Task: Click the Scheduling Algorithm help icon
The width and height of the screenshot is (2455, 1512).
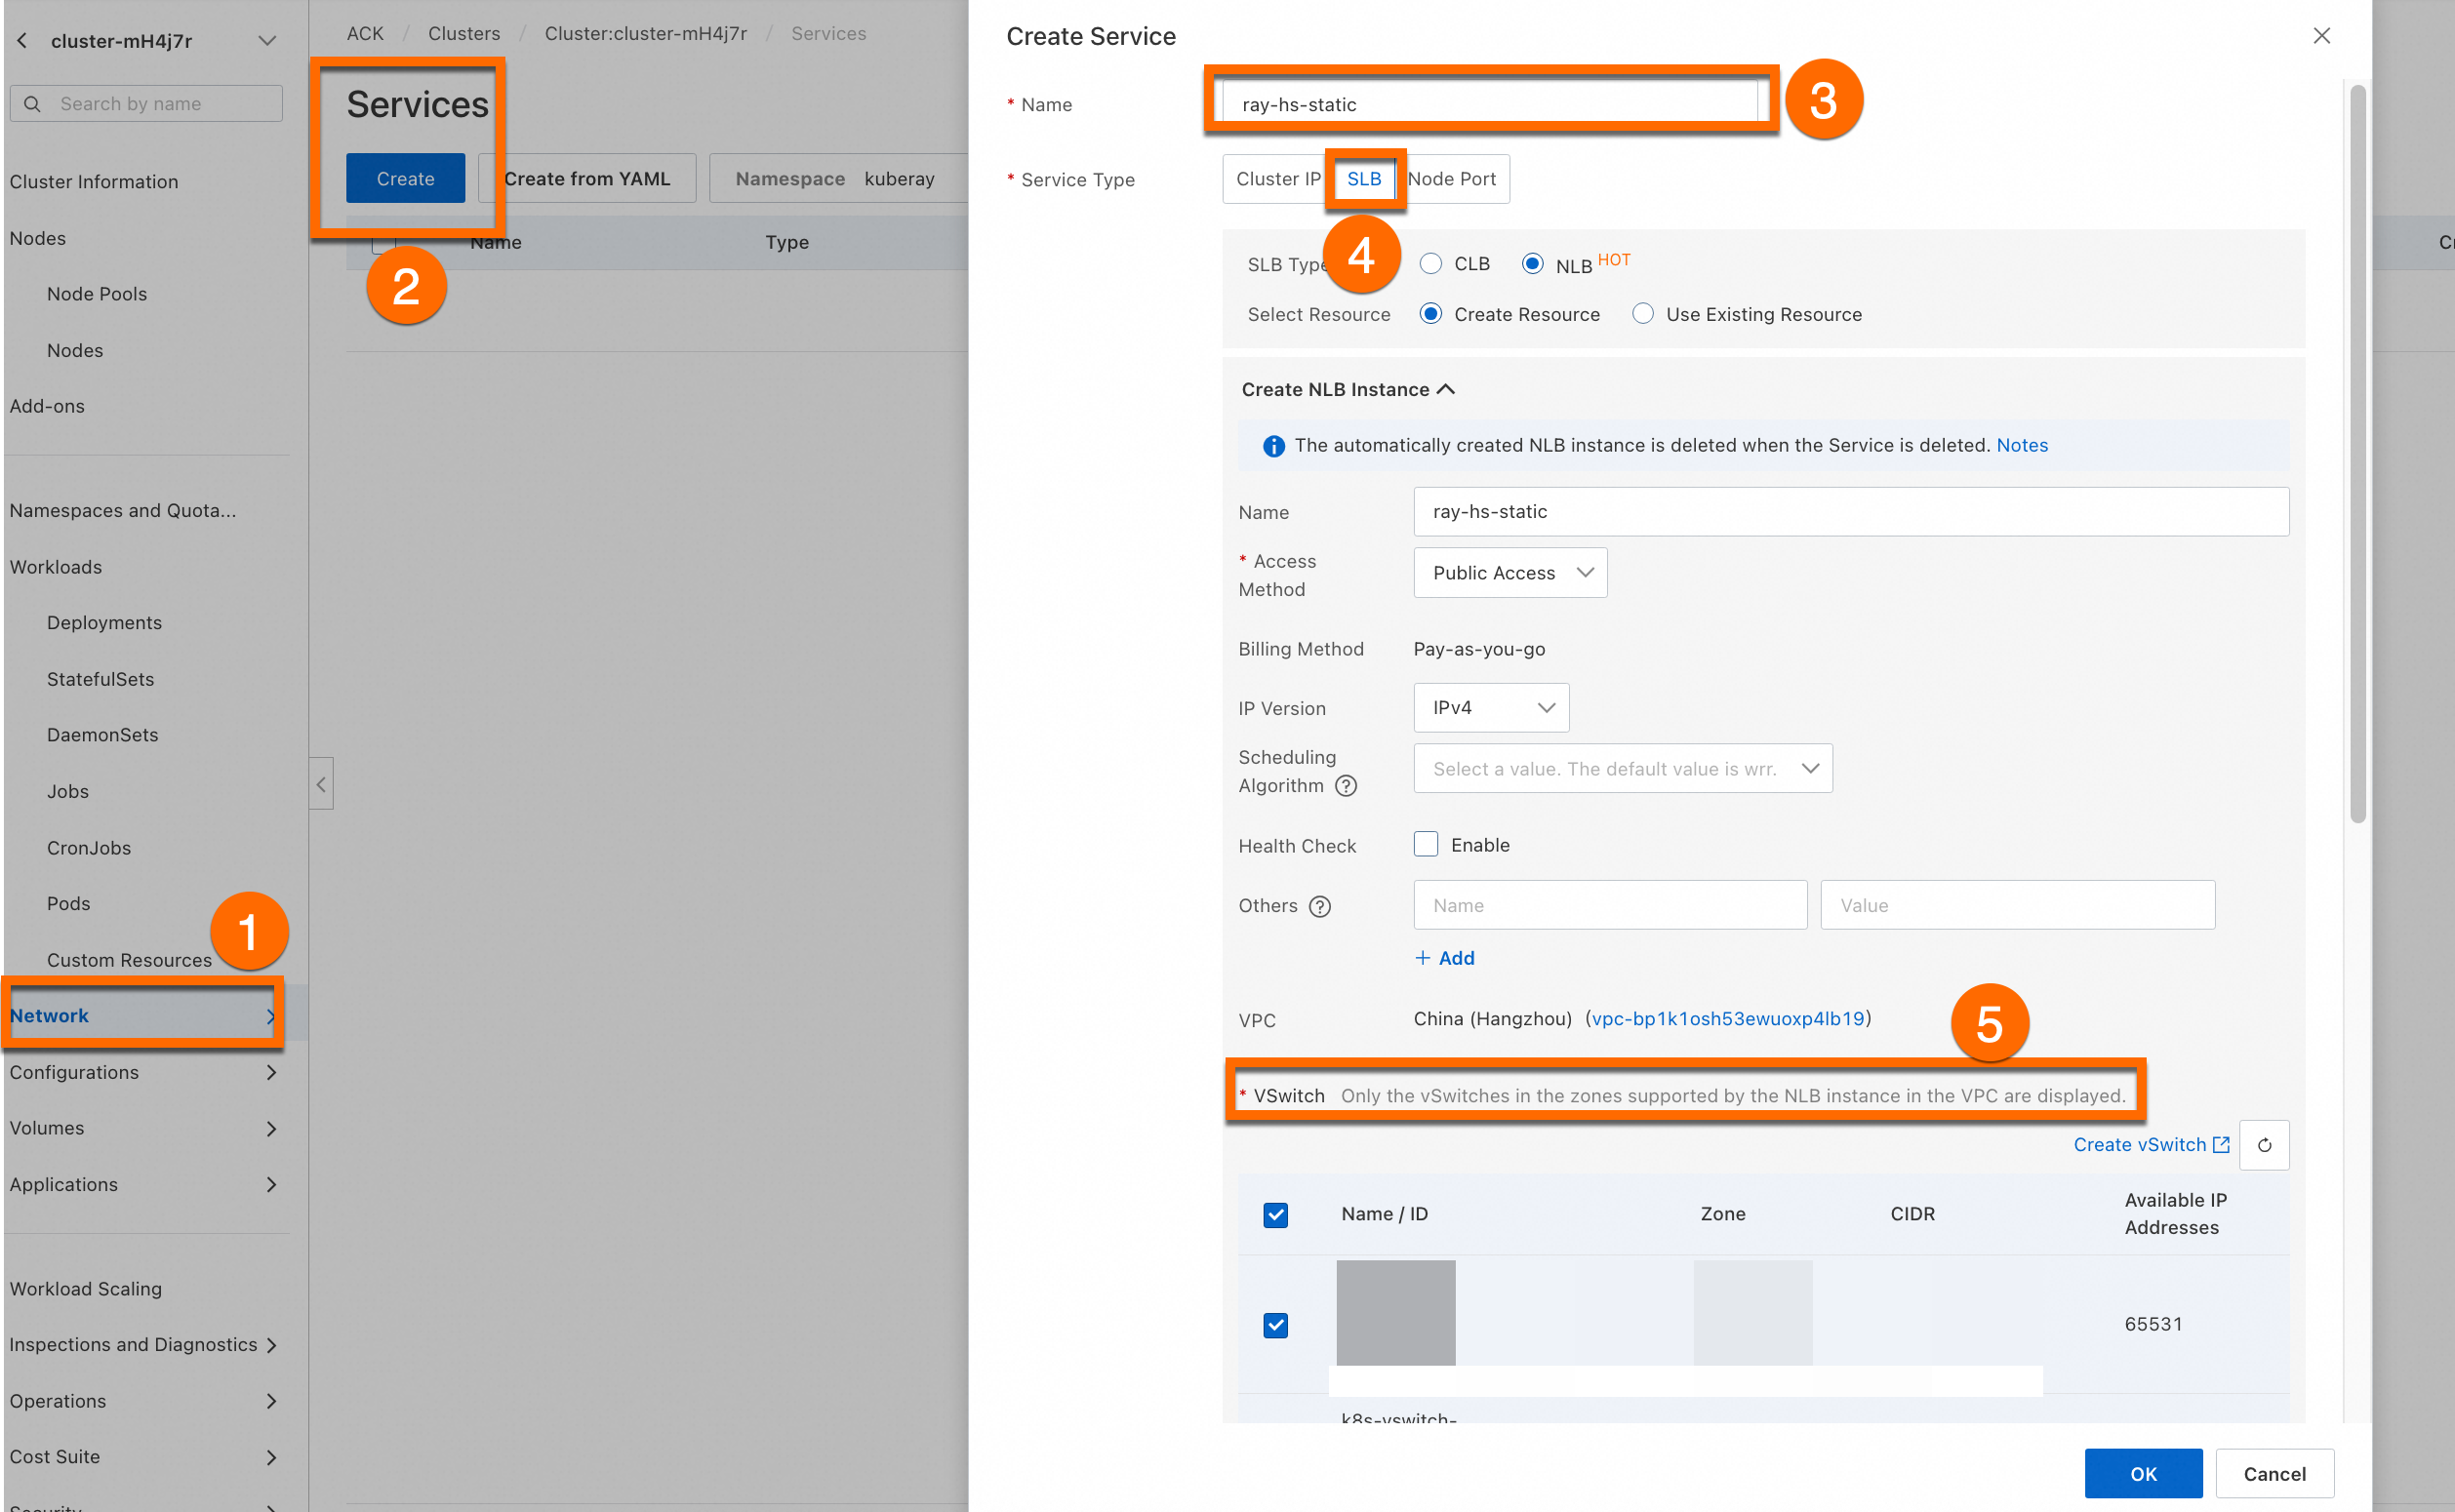Action: (x=1346, y=786)
